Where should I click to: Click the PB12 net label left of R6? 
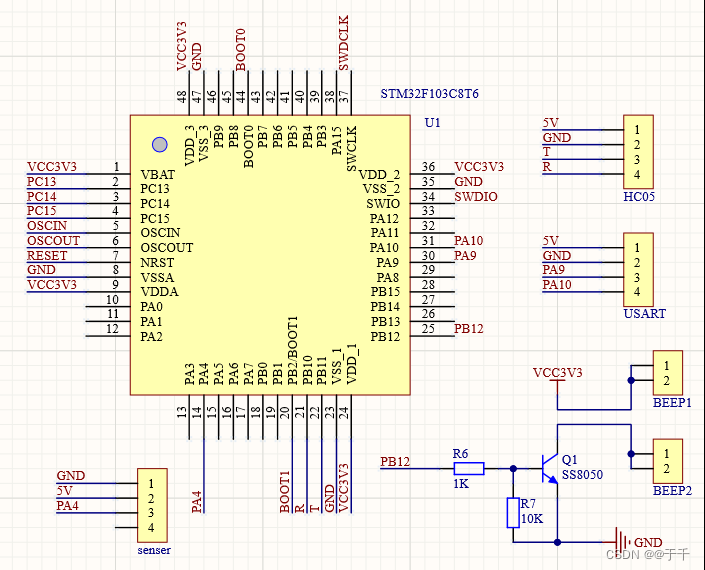point(395,462)
